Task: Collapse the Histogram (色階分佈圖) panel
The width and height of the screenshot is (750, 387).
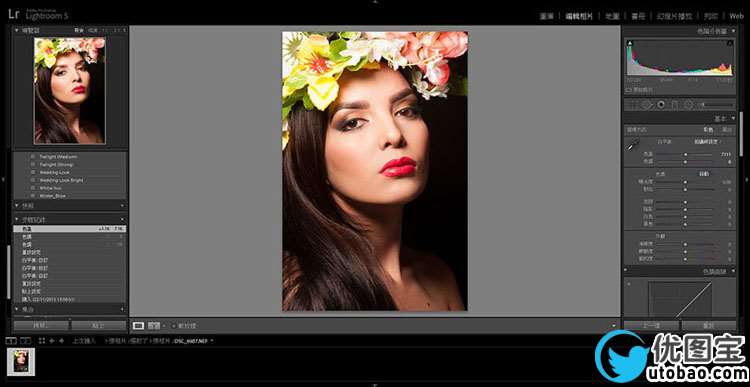Action: tap(733, 31)
